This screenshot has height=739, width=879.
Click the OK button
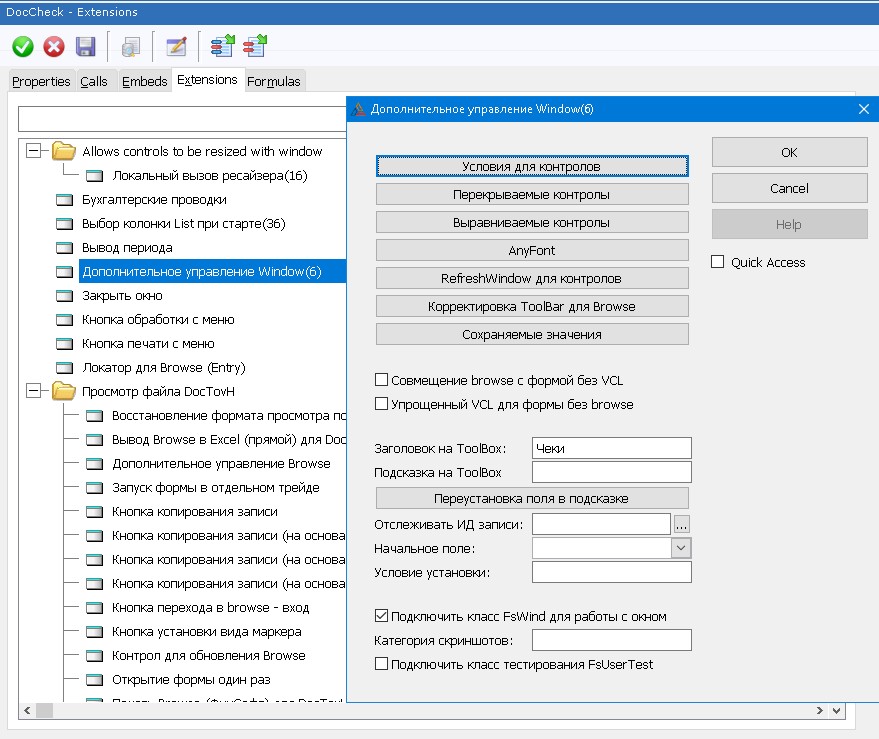coord(789,152)
